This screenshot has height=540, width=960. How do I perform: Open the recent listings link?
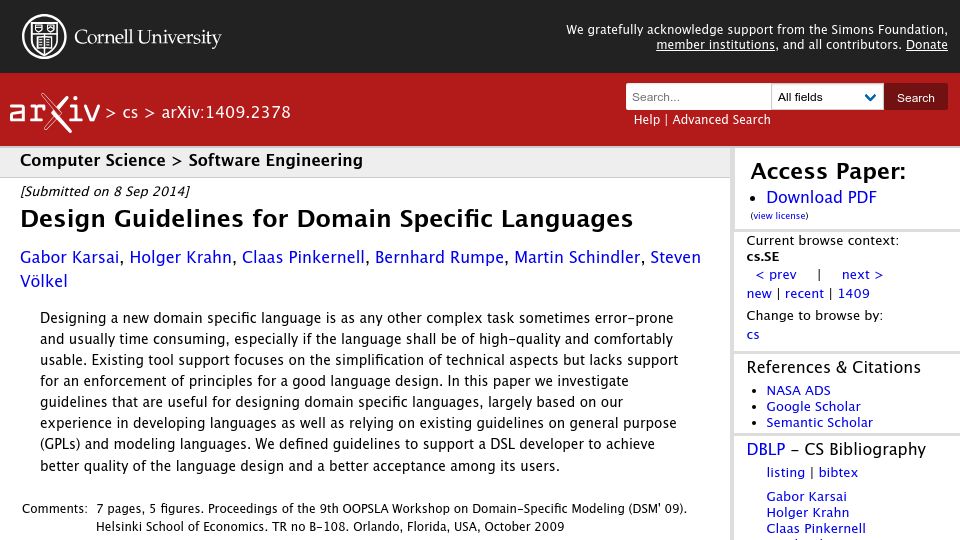[804, 293]
